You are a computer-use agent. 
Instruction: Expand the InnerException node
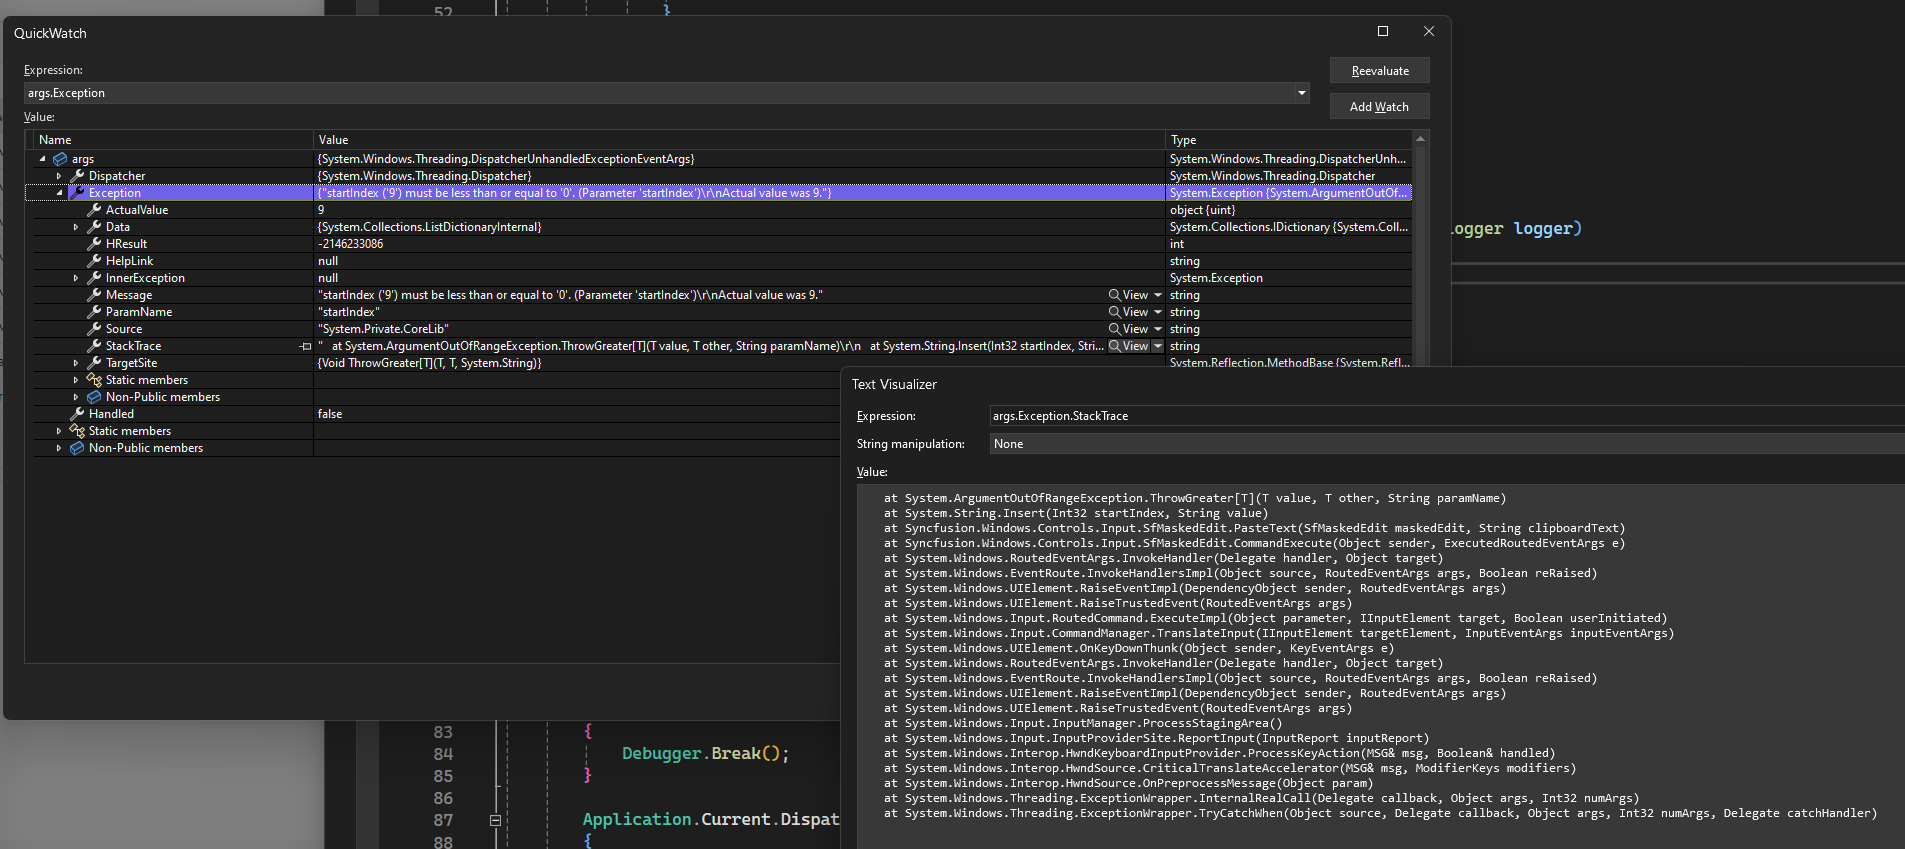(x=76, y=278)
